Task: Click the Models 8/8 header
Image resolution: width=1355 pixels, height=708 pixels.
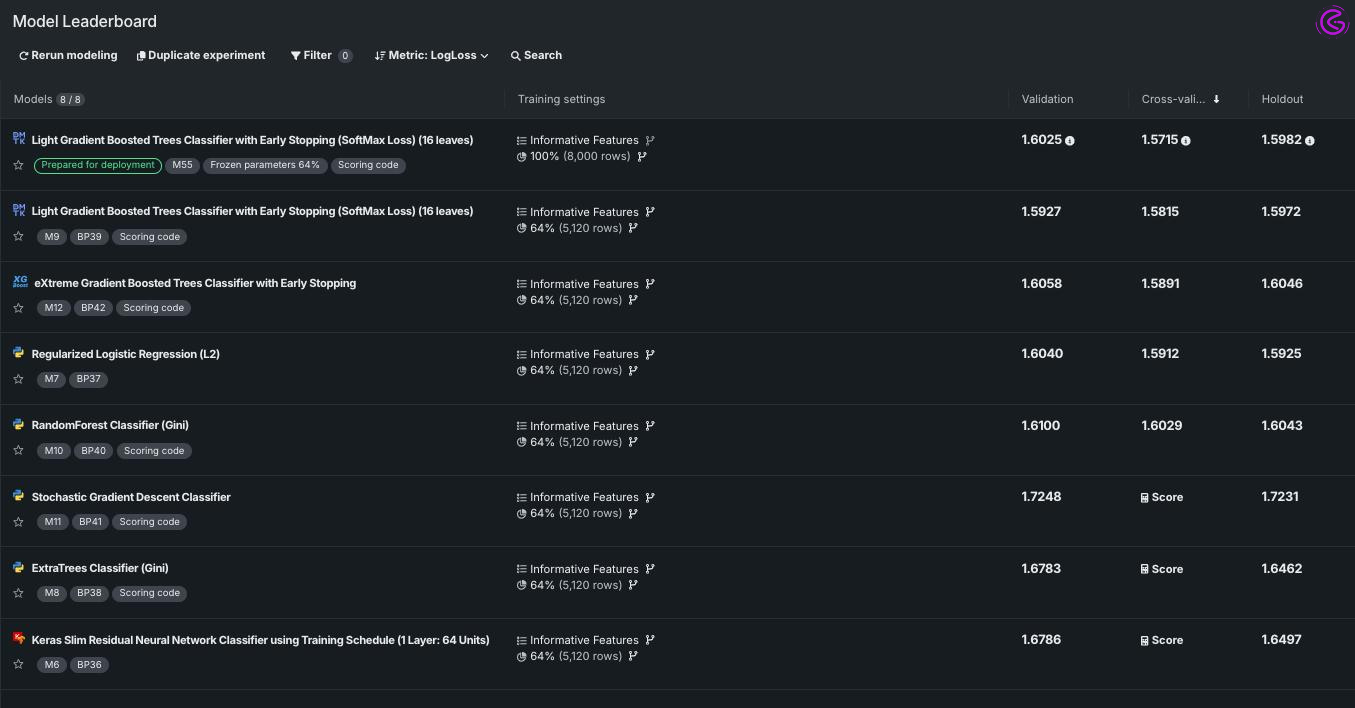Action: pos(48,99)
